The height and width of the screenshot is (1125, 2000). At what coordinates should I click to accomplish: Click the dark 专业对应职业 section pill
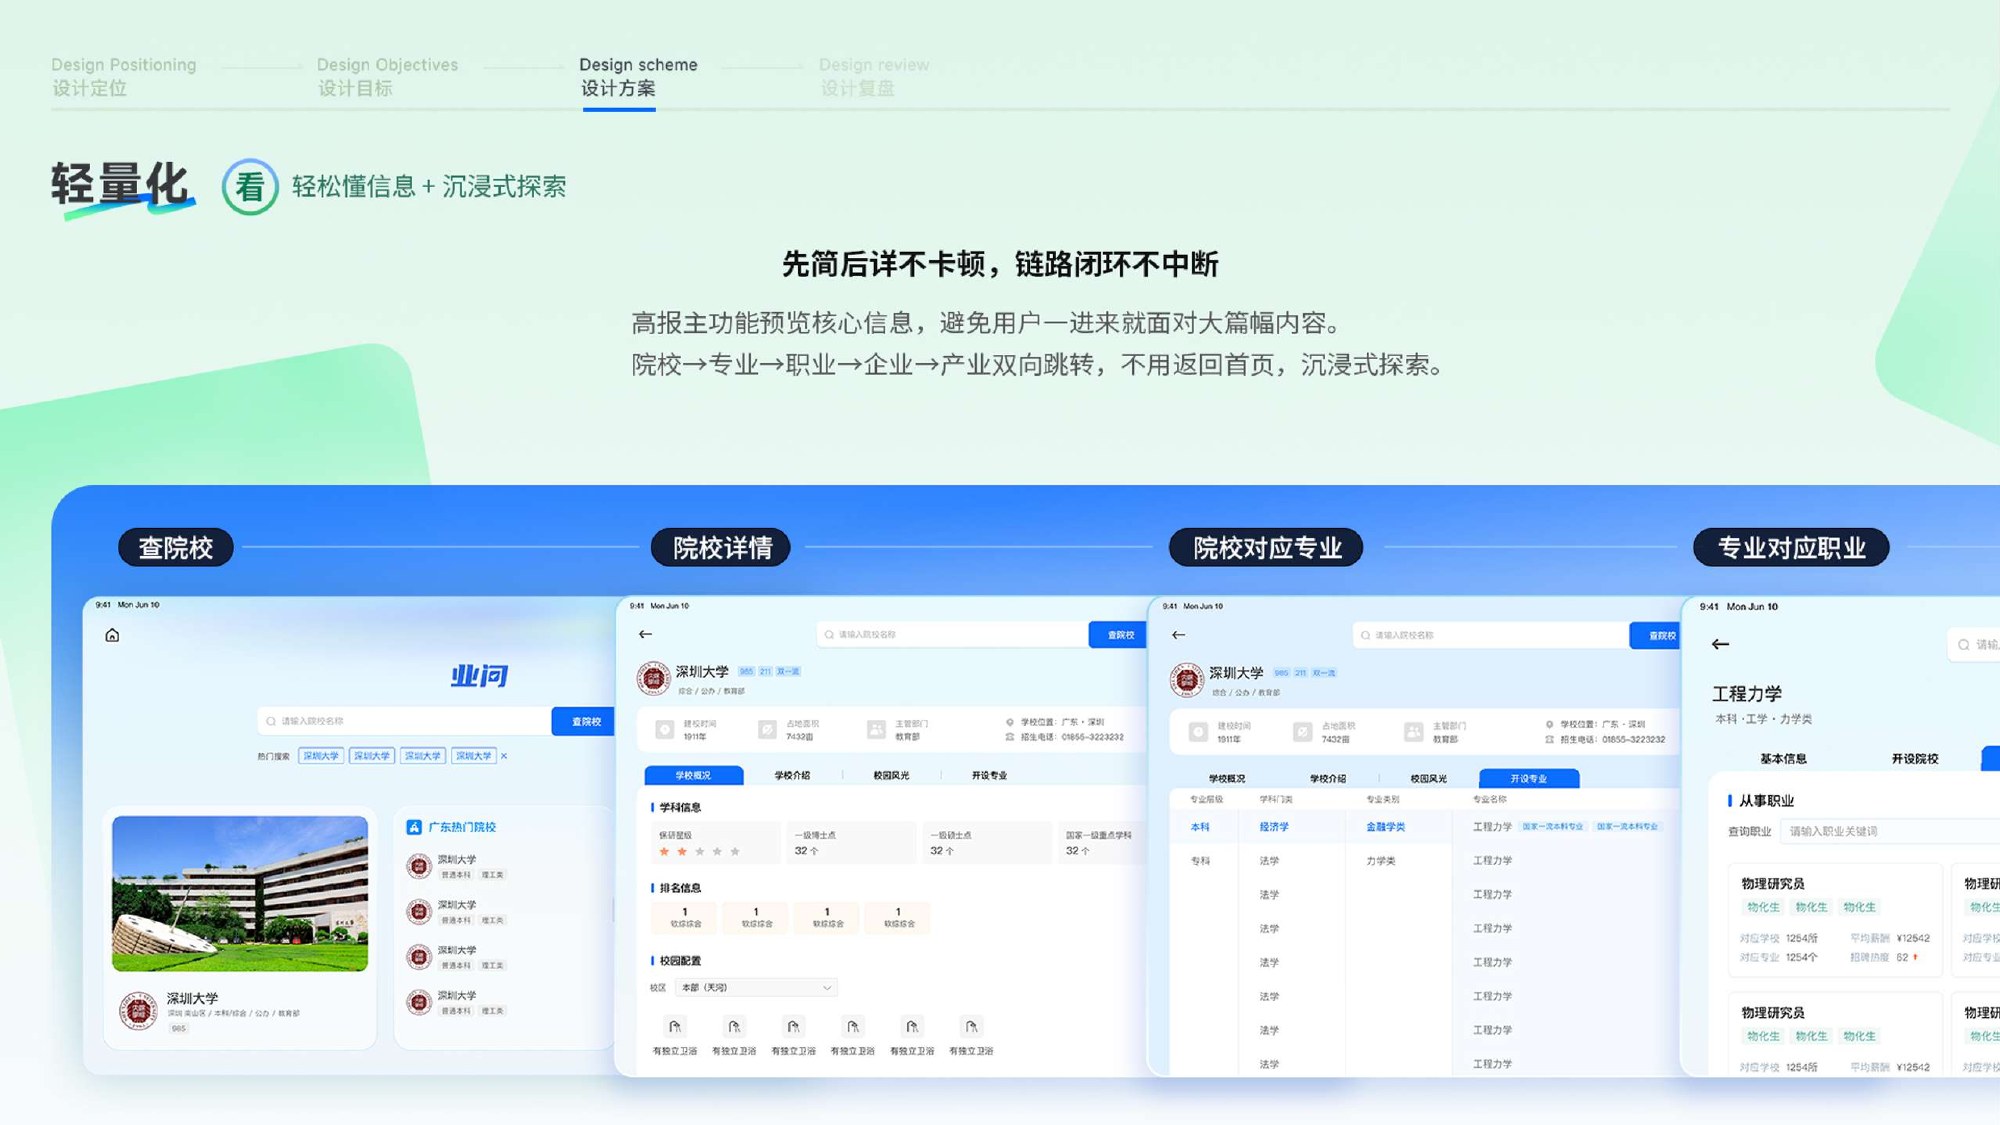(1791, 548)
